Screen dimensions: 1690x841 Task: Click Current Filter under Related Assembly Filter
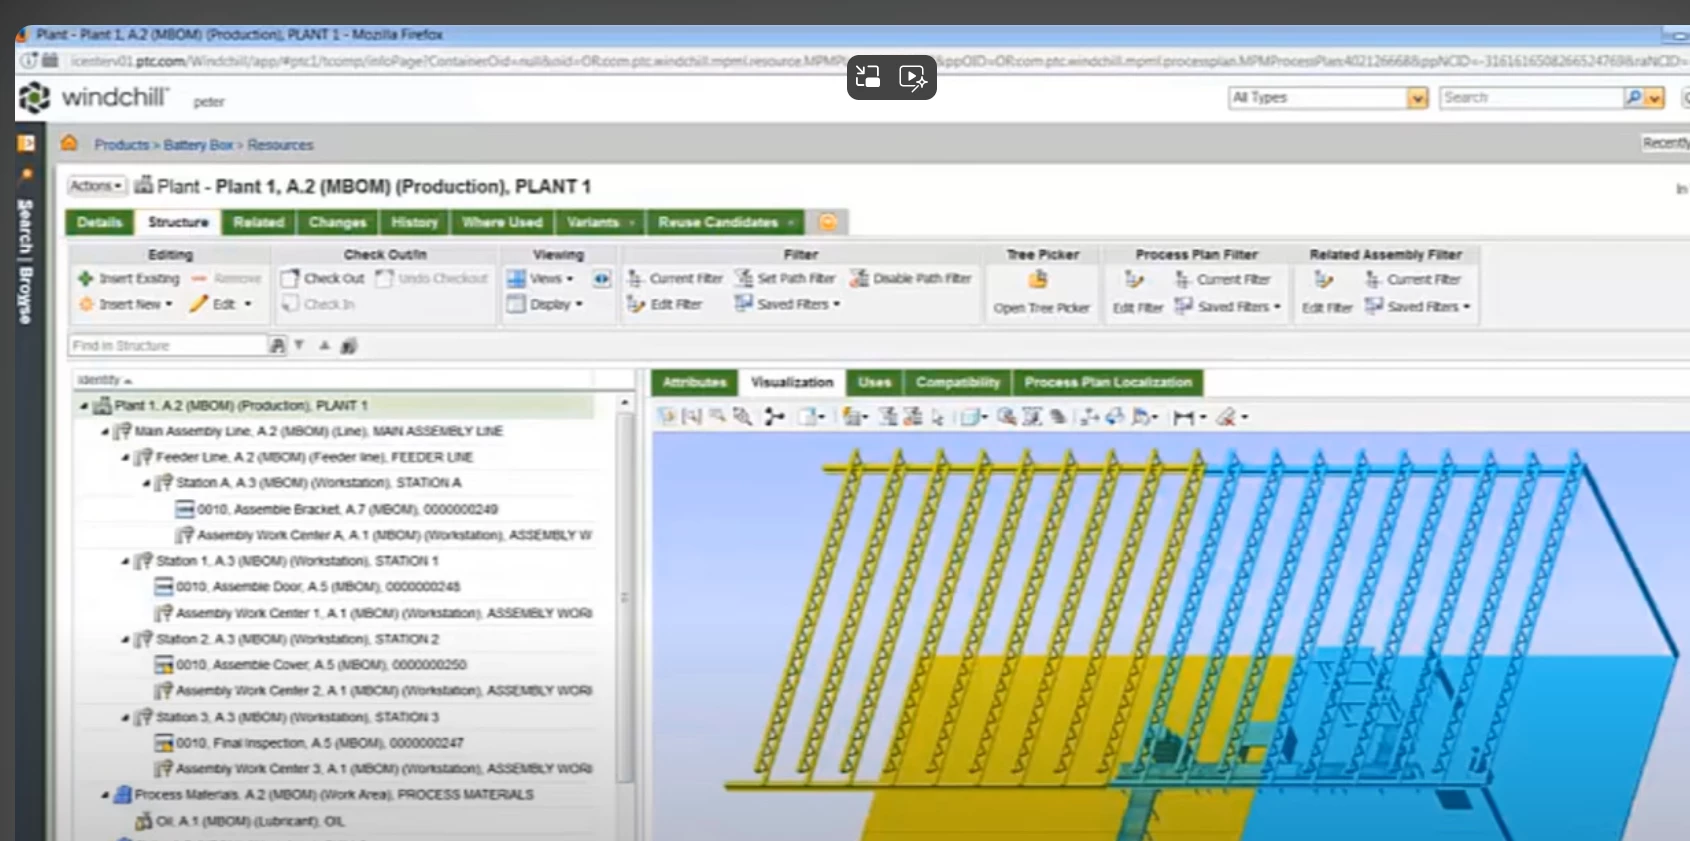[1413, 279]
